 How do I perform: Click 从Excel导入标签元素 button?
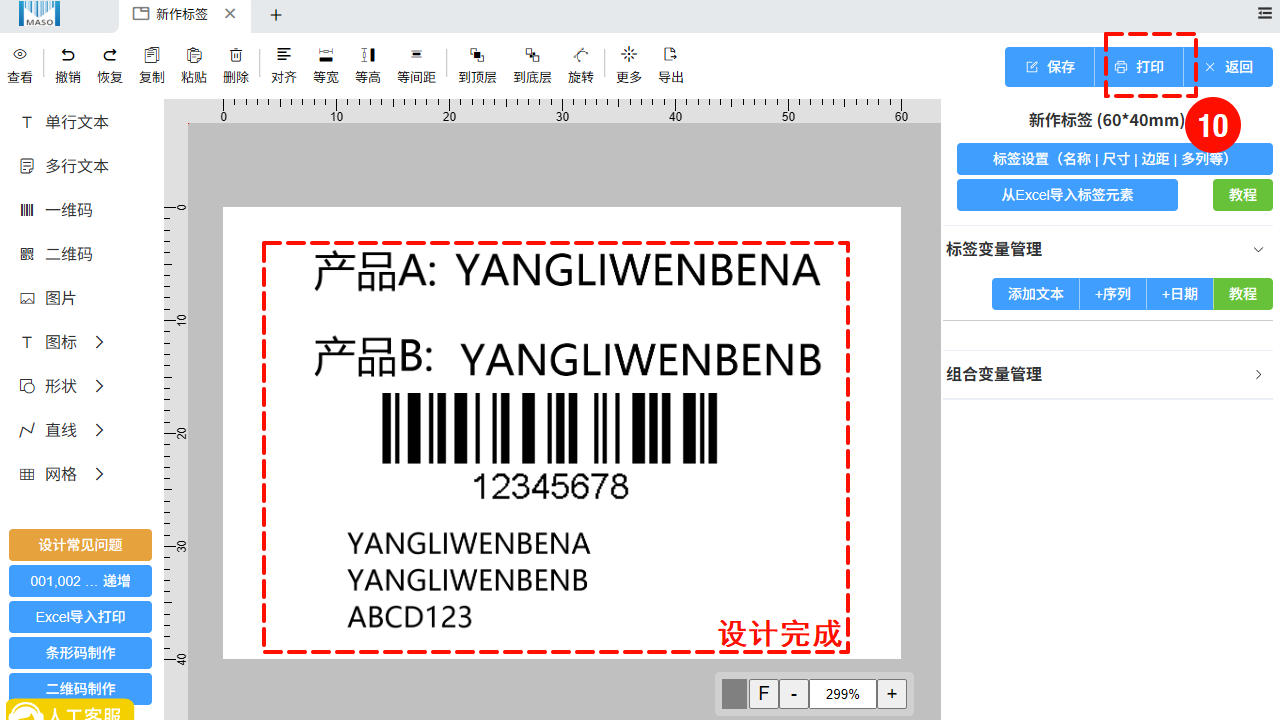tap(1067, 195)
